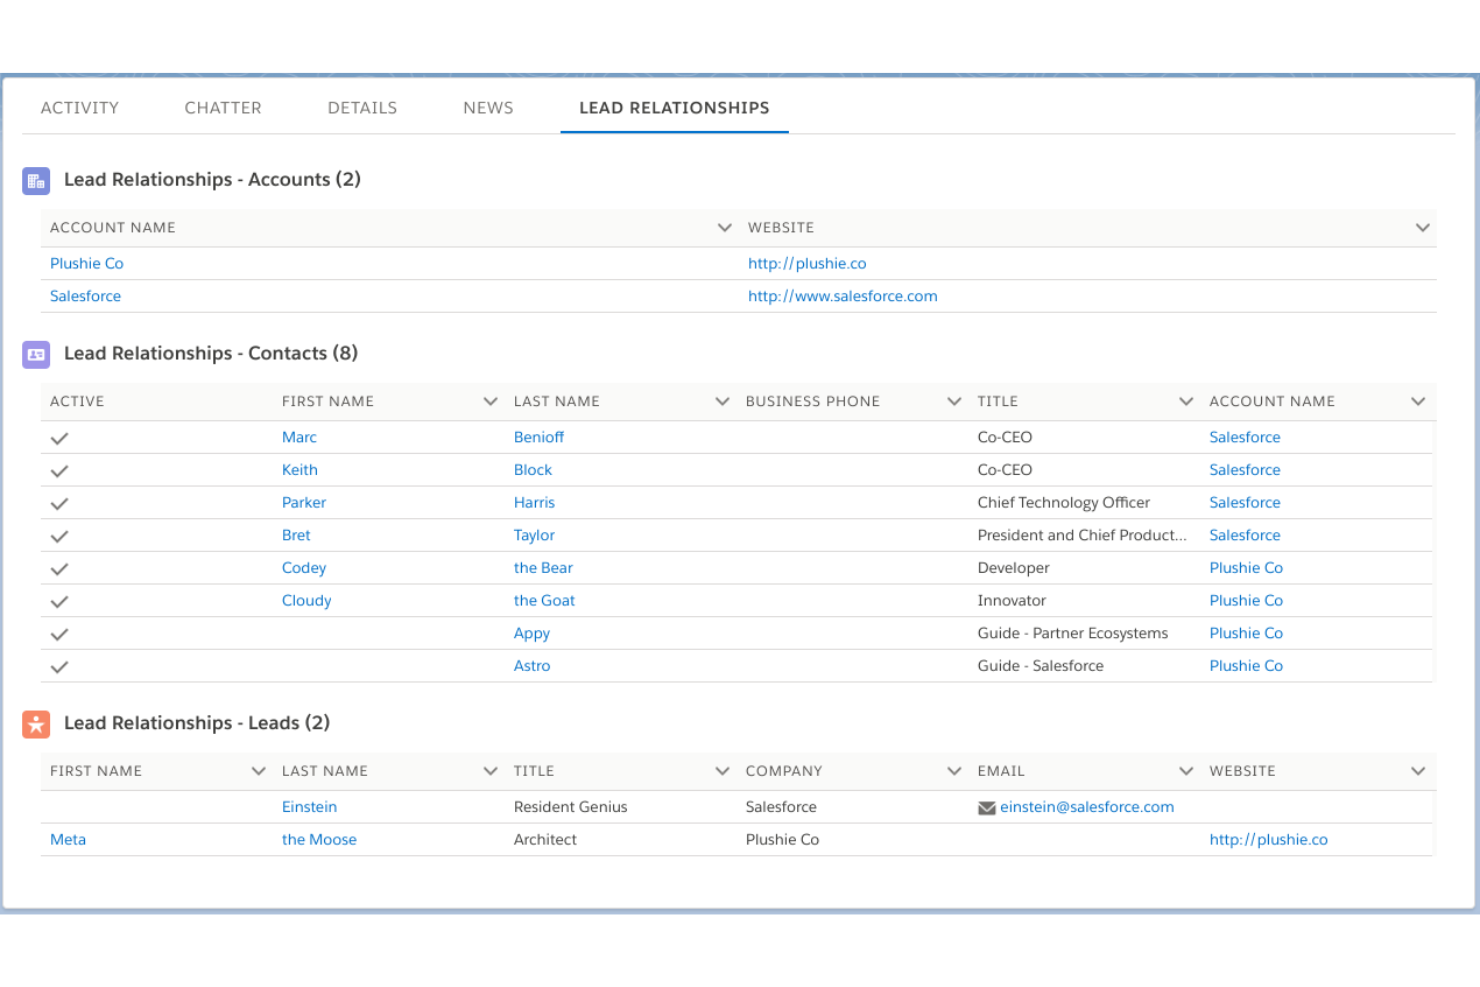
Task: Open the Plushie Co account record
Action: pyautogui.click(x=86, y=263)
